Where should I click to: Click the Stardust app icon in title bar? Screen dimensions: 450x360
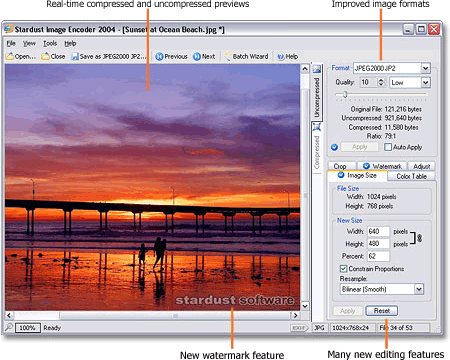(x=8, y=29)
